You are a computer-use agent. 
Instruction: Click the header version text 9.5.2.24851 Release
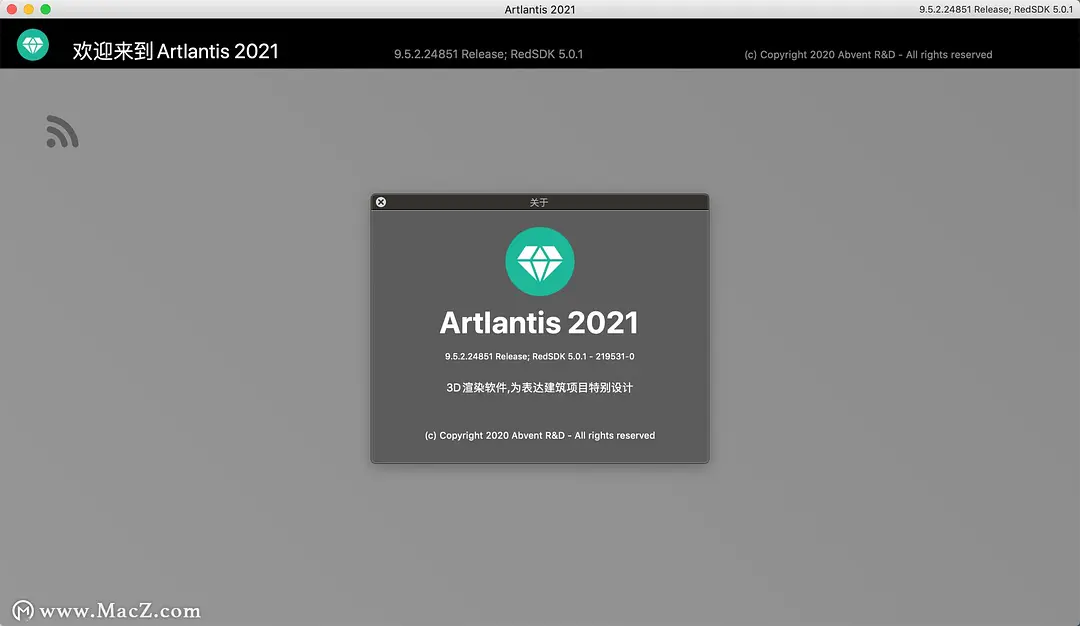click(488, 54)
